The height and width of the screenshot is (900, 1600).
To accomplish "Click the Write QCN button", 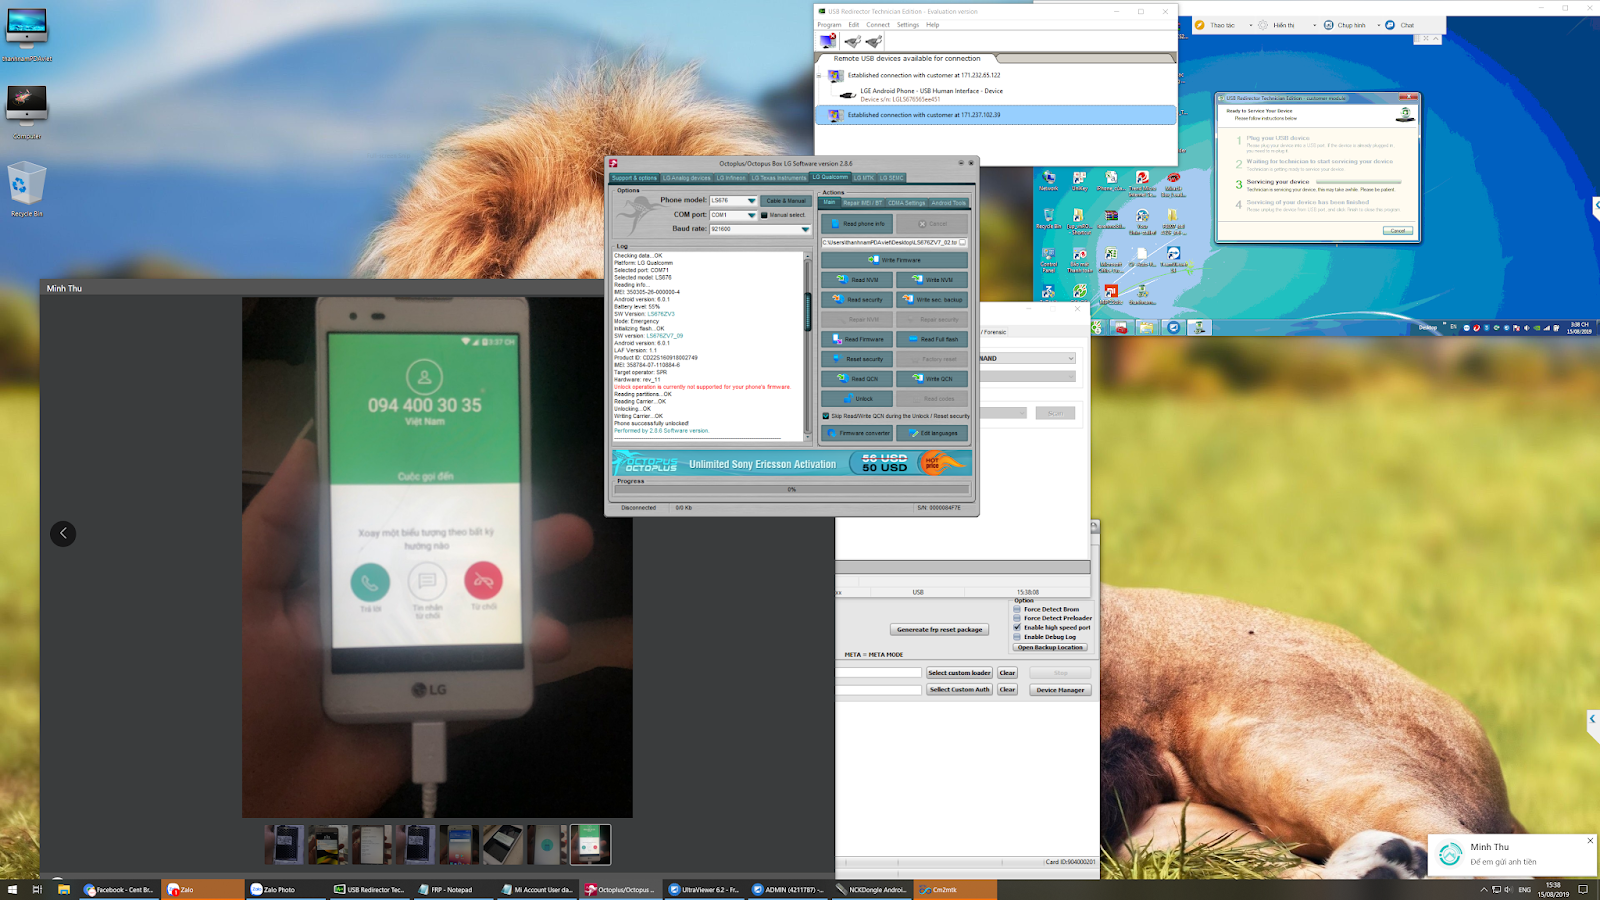I will [x=932, y=379].
